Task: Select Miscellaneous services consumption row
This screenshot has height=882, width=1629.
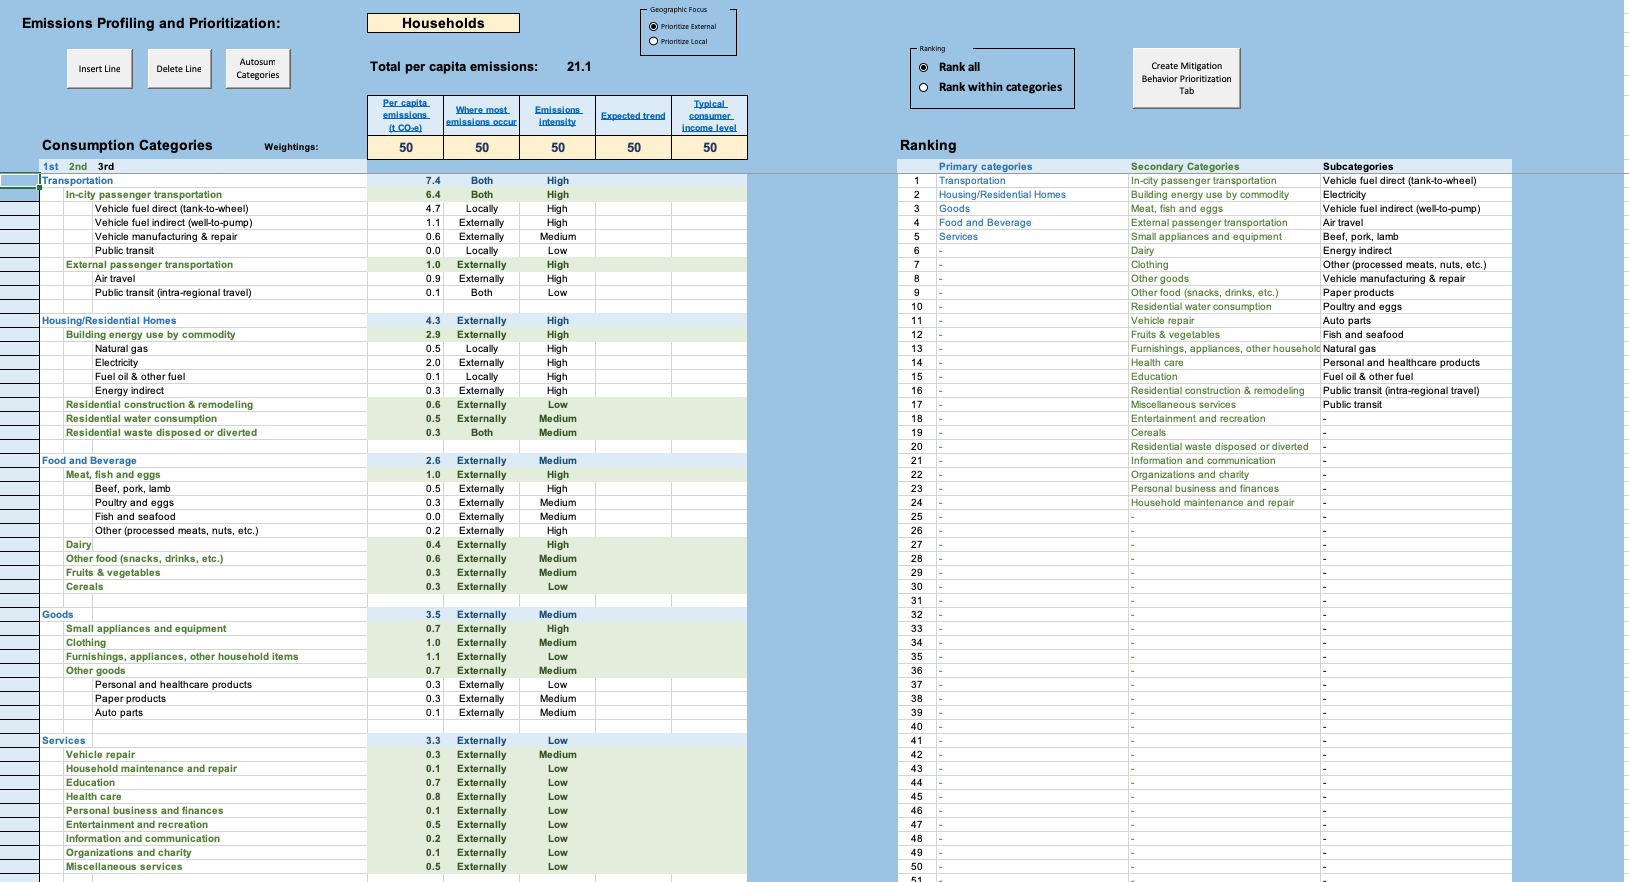Action: point(393,867)
